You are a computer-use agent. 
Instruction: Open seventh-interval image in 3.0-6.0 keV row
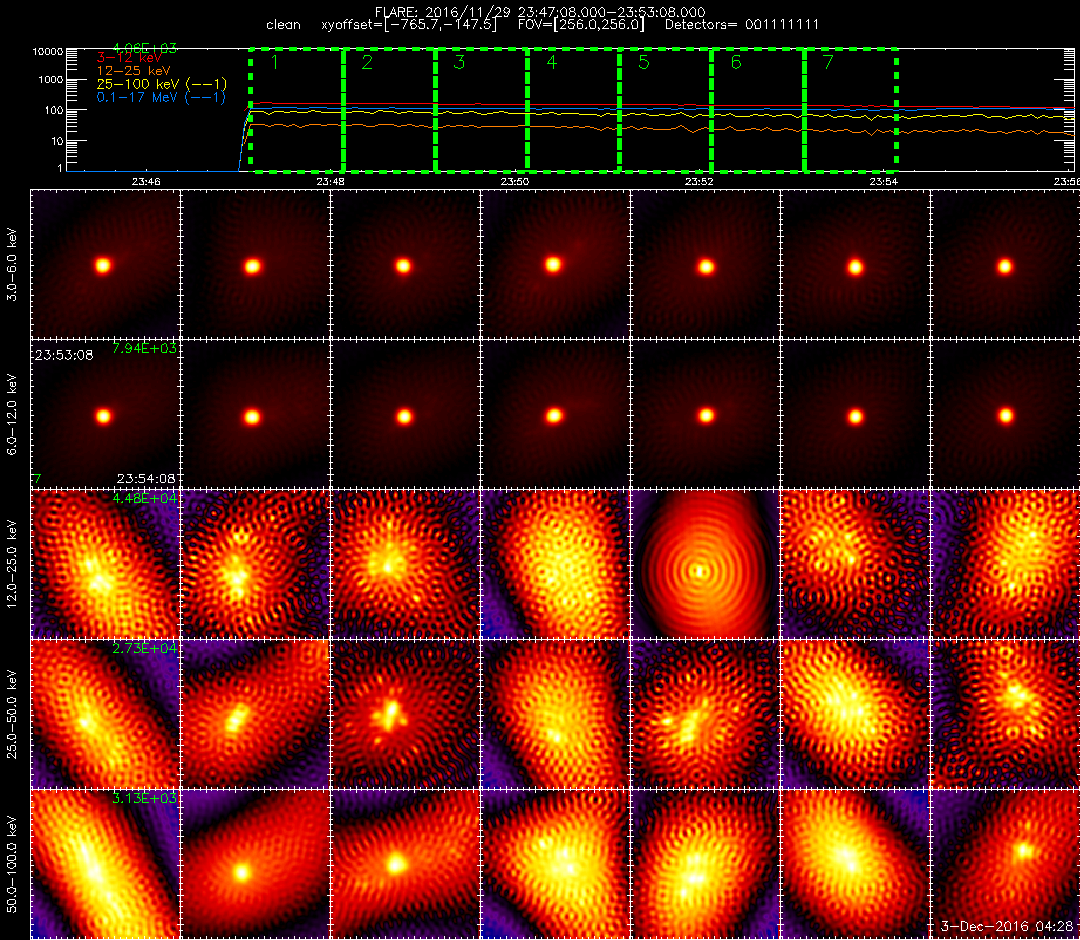coord(1005,264)
